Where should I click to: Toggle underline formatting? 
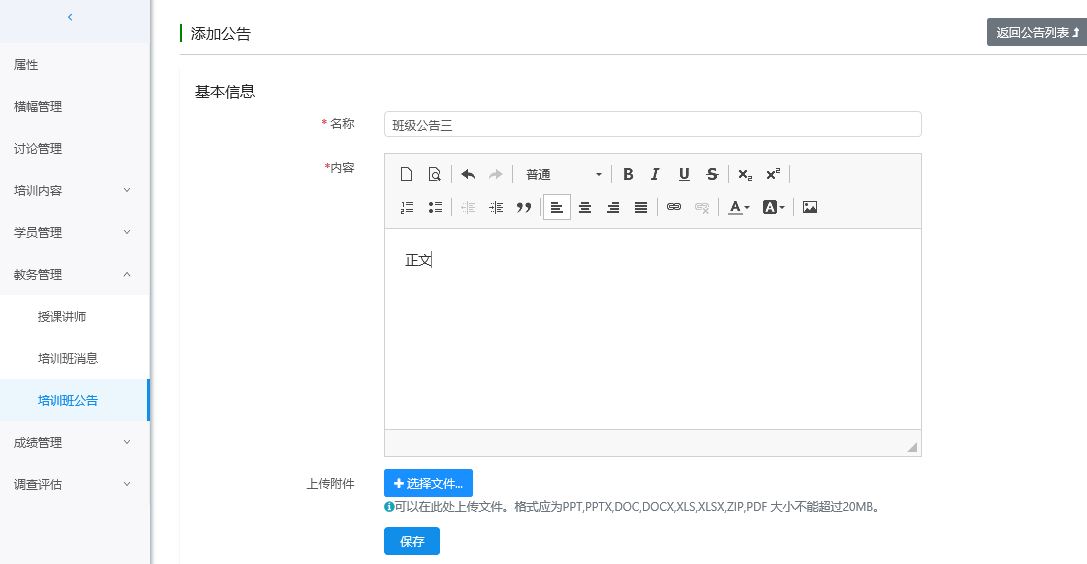[x=684, y=174]
